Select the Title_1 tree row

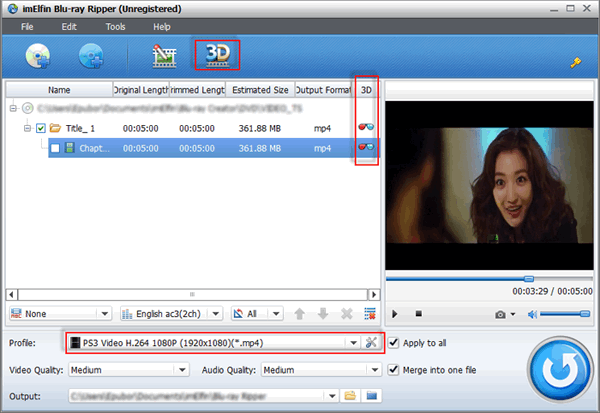pyautogui.click(x=192, y=128)
